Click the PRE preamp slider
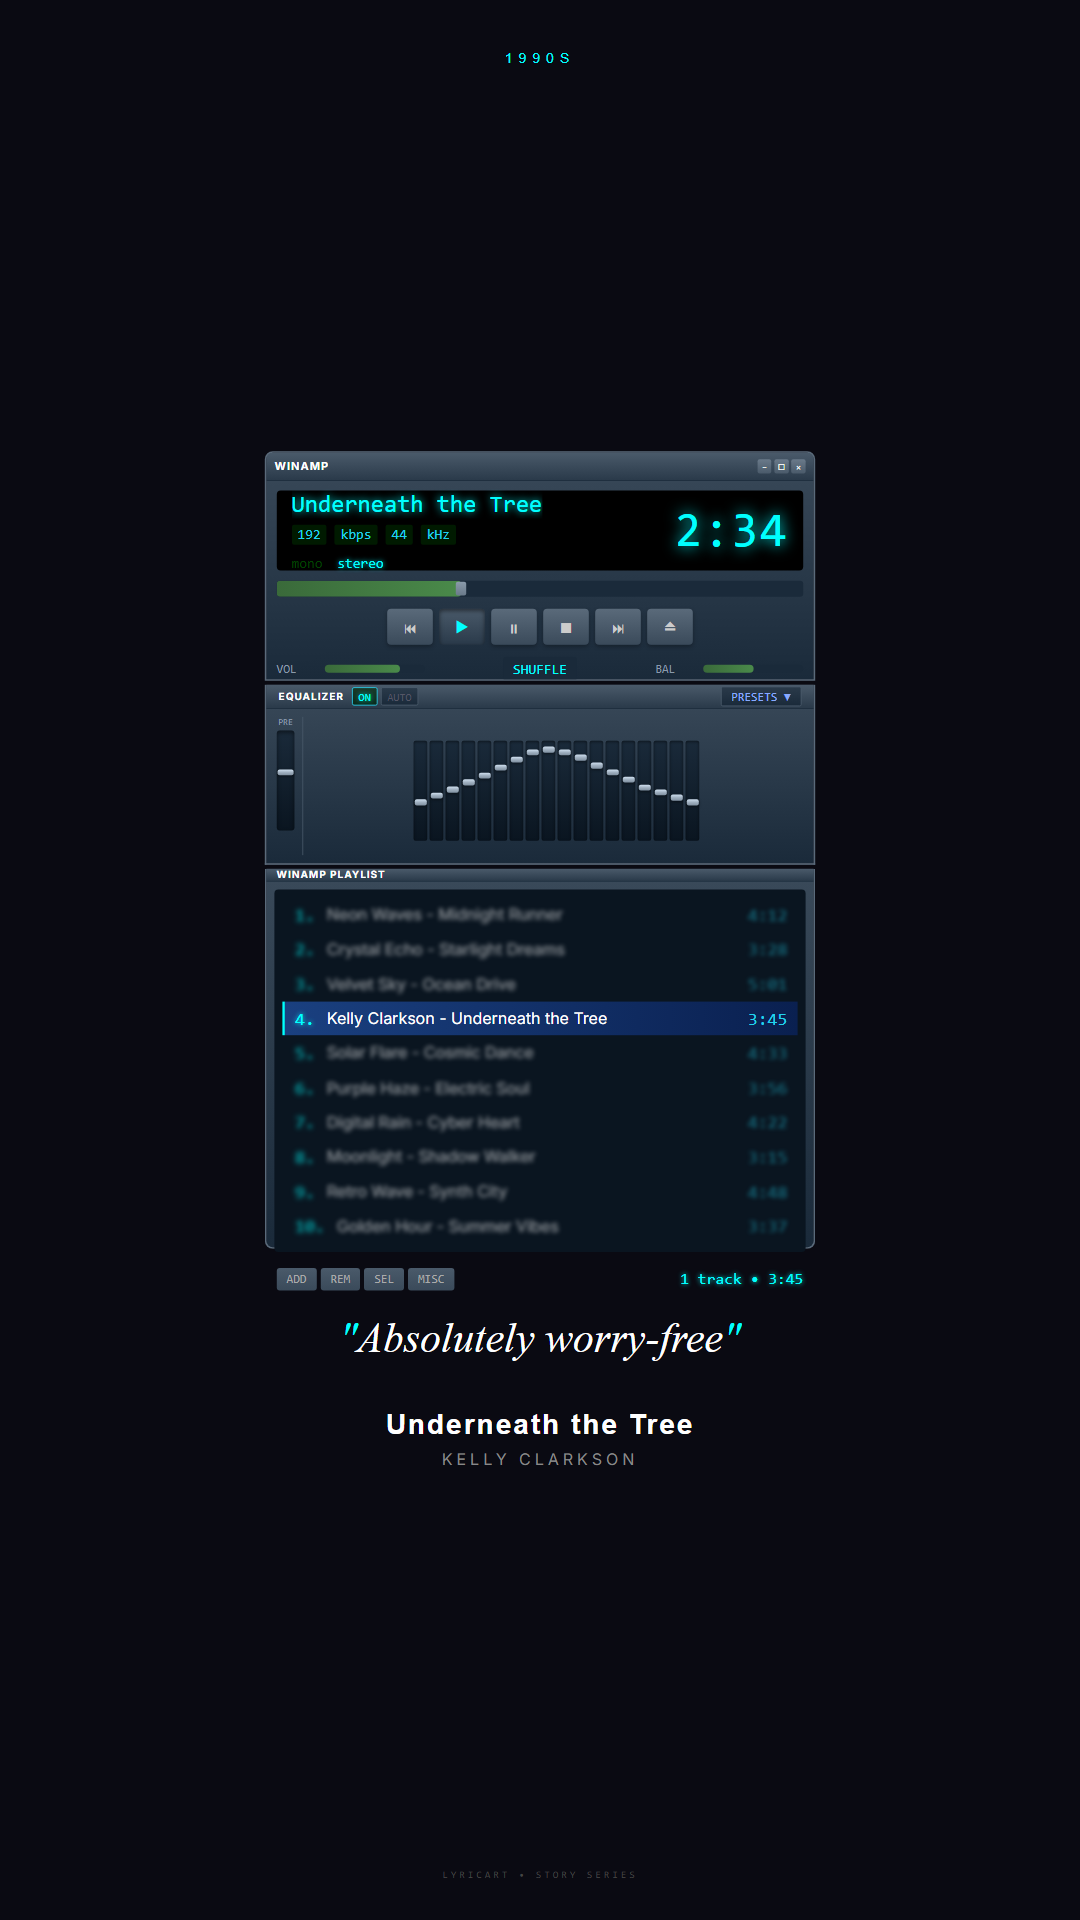Viewport: 1080px width, 1920px height. [x=286, y=780]
